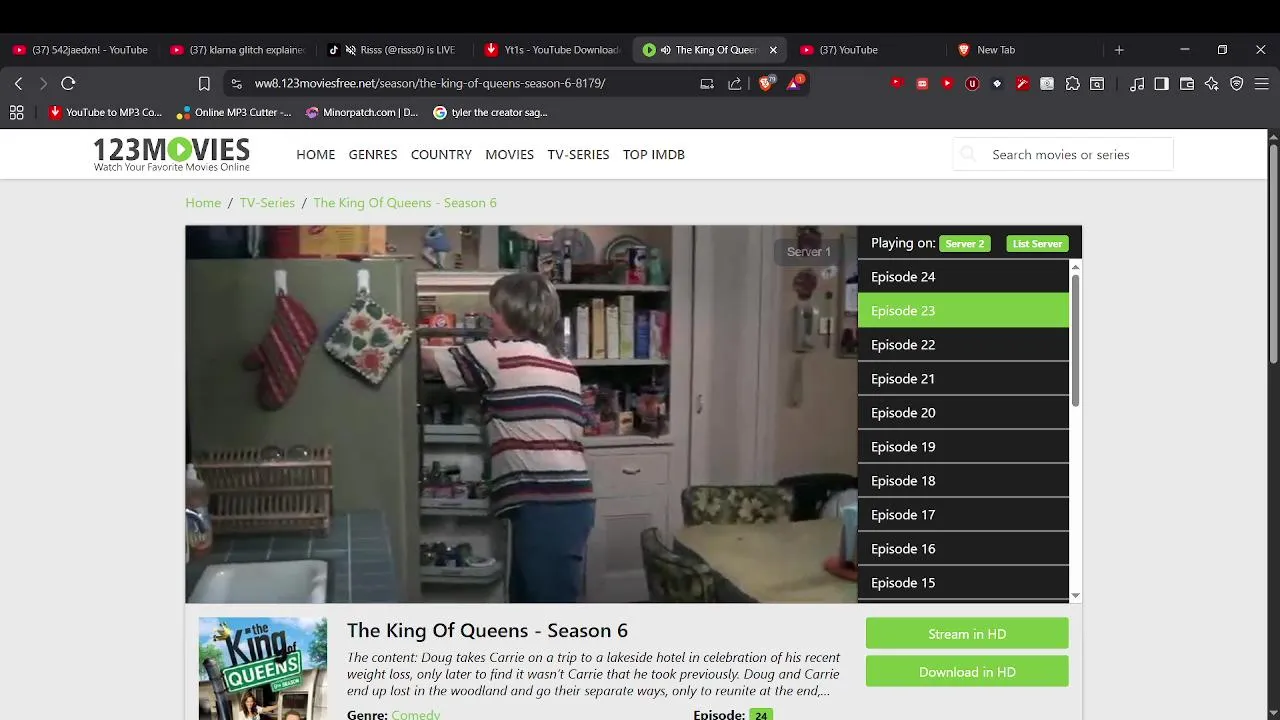This screenshot has height=720, width=1280.
Task: Open the Brave Shields lion icon
Action: (766, 84)
